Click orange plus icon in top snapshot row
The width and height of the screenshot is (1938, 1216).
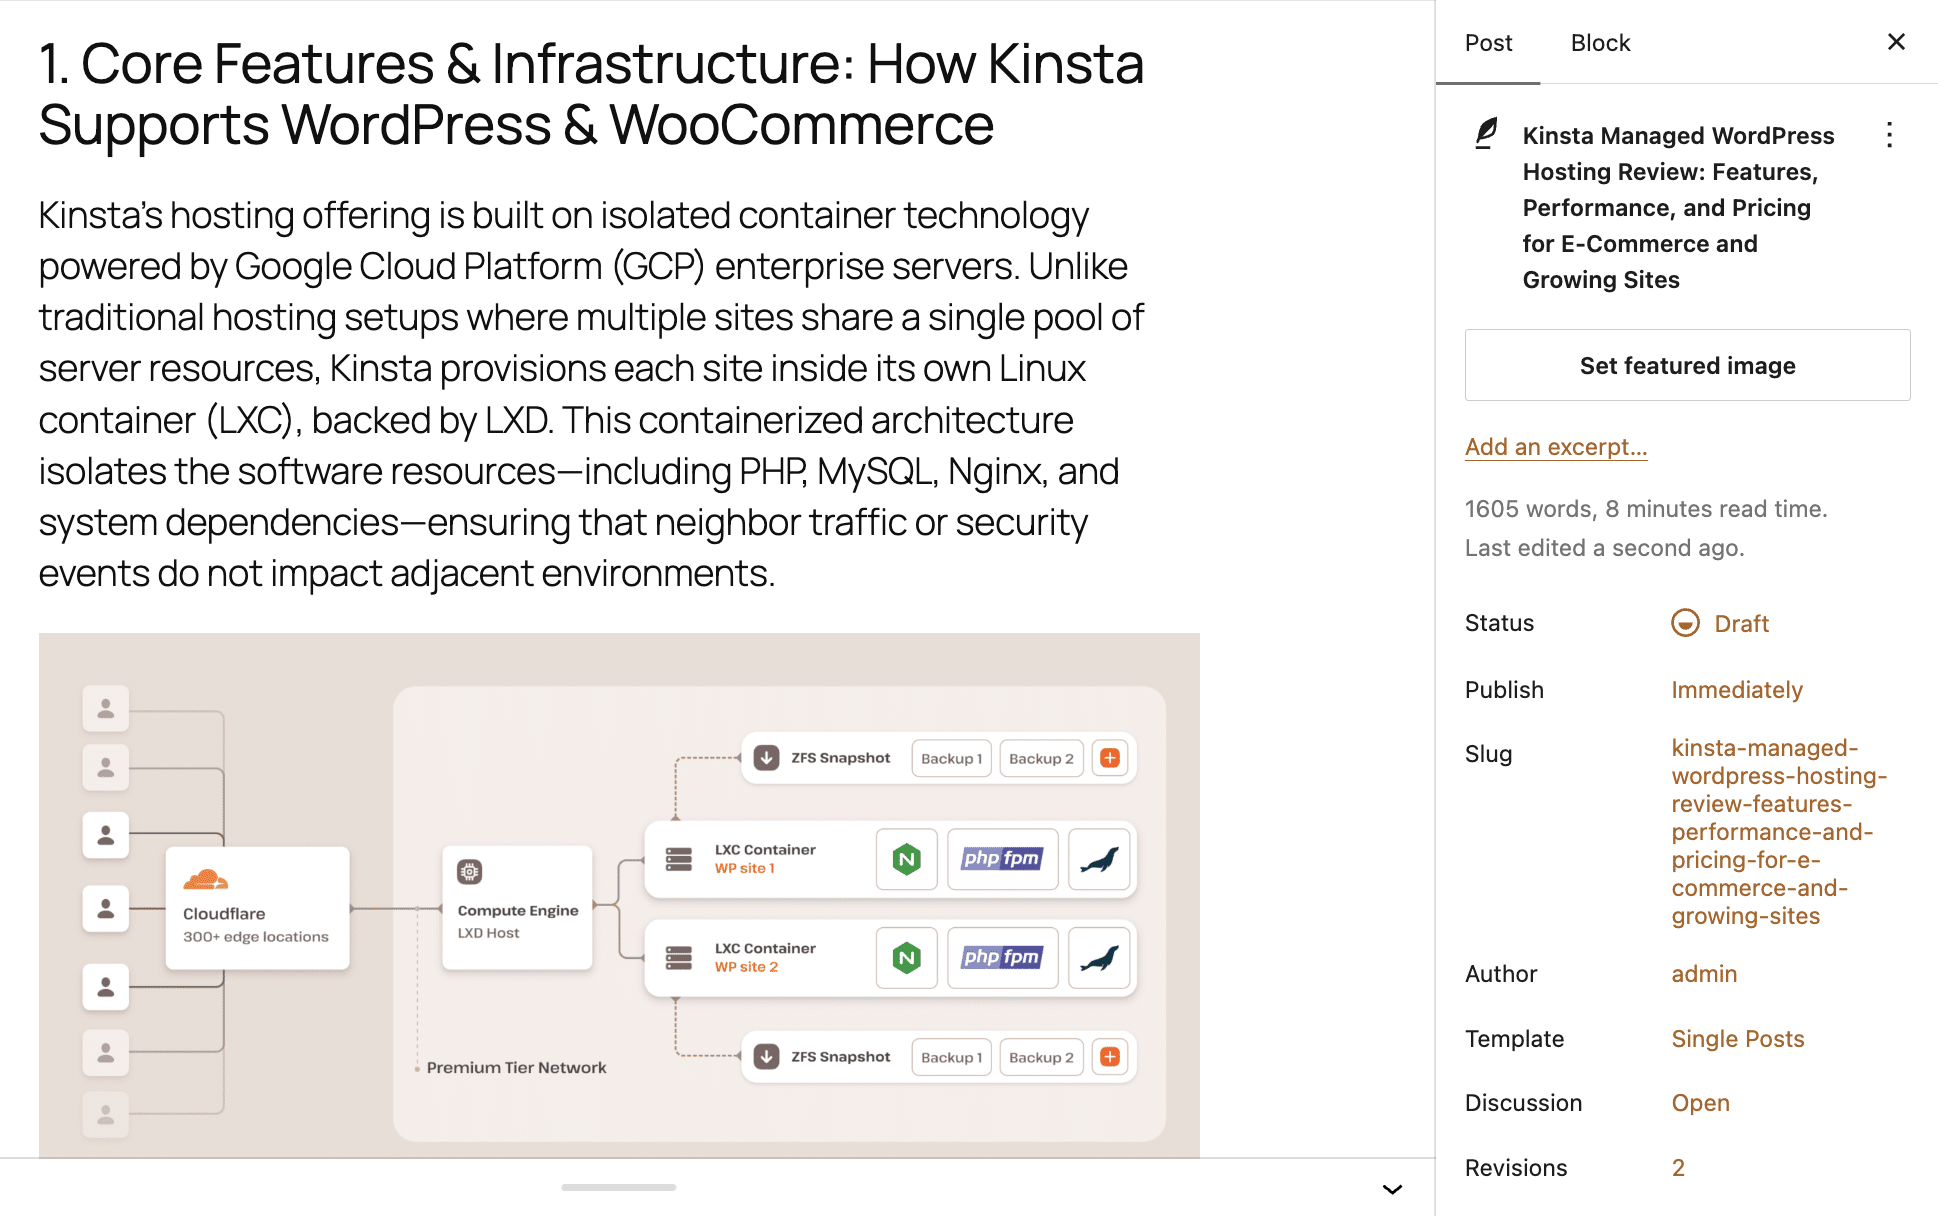tap(1110, 758)
